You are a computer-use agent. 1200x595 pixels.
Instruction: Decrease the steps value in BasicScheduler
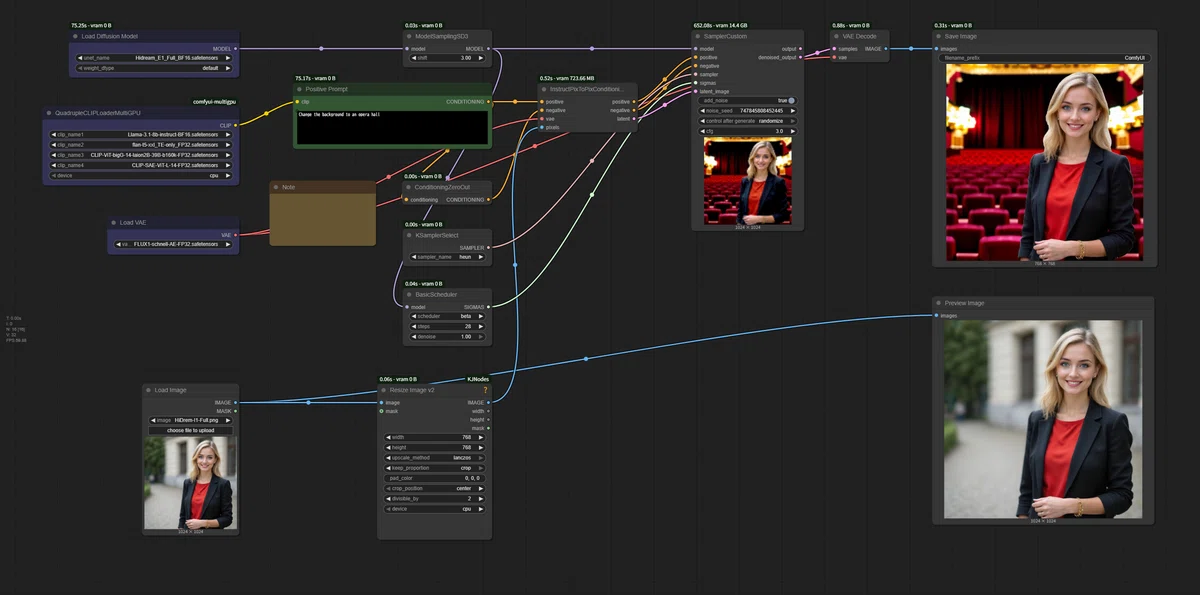414,326
